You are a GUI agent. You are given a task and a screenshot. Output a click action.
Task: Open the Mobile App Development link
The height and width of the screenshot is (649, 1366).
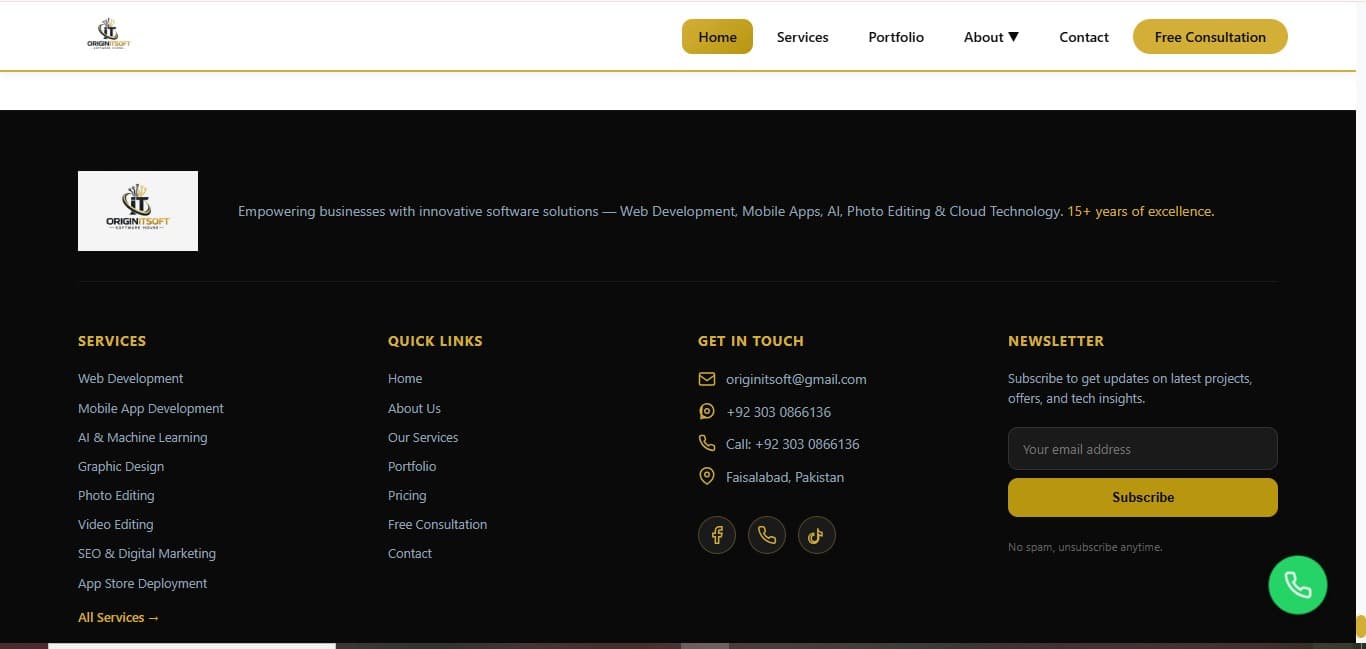pos(151,408)
